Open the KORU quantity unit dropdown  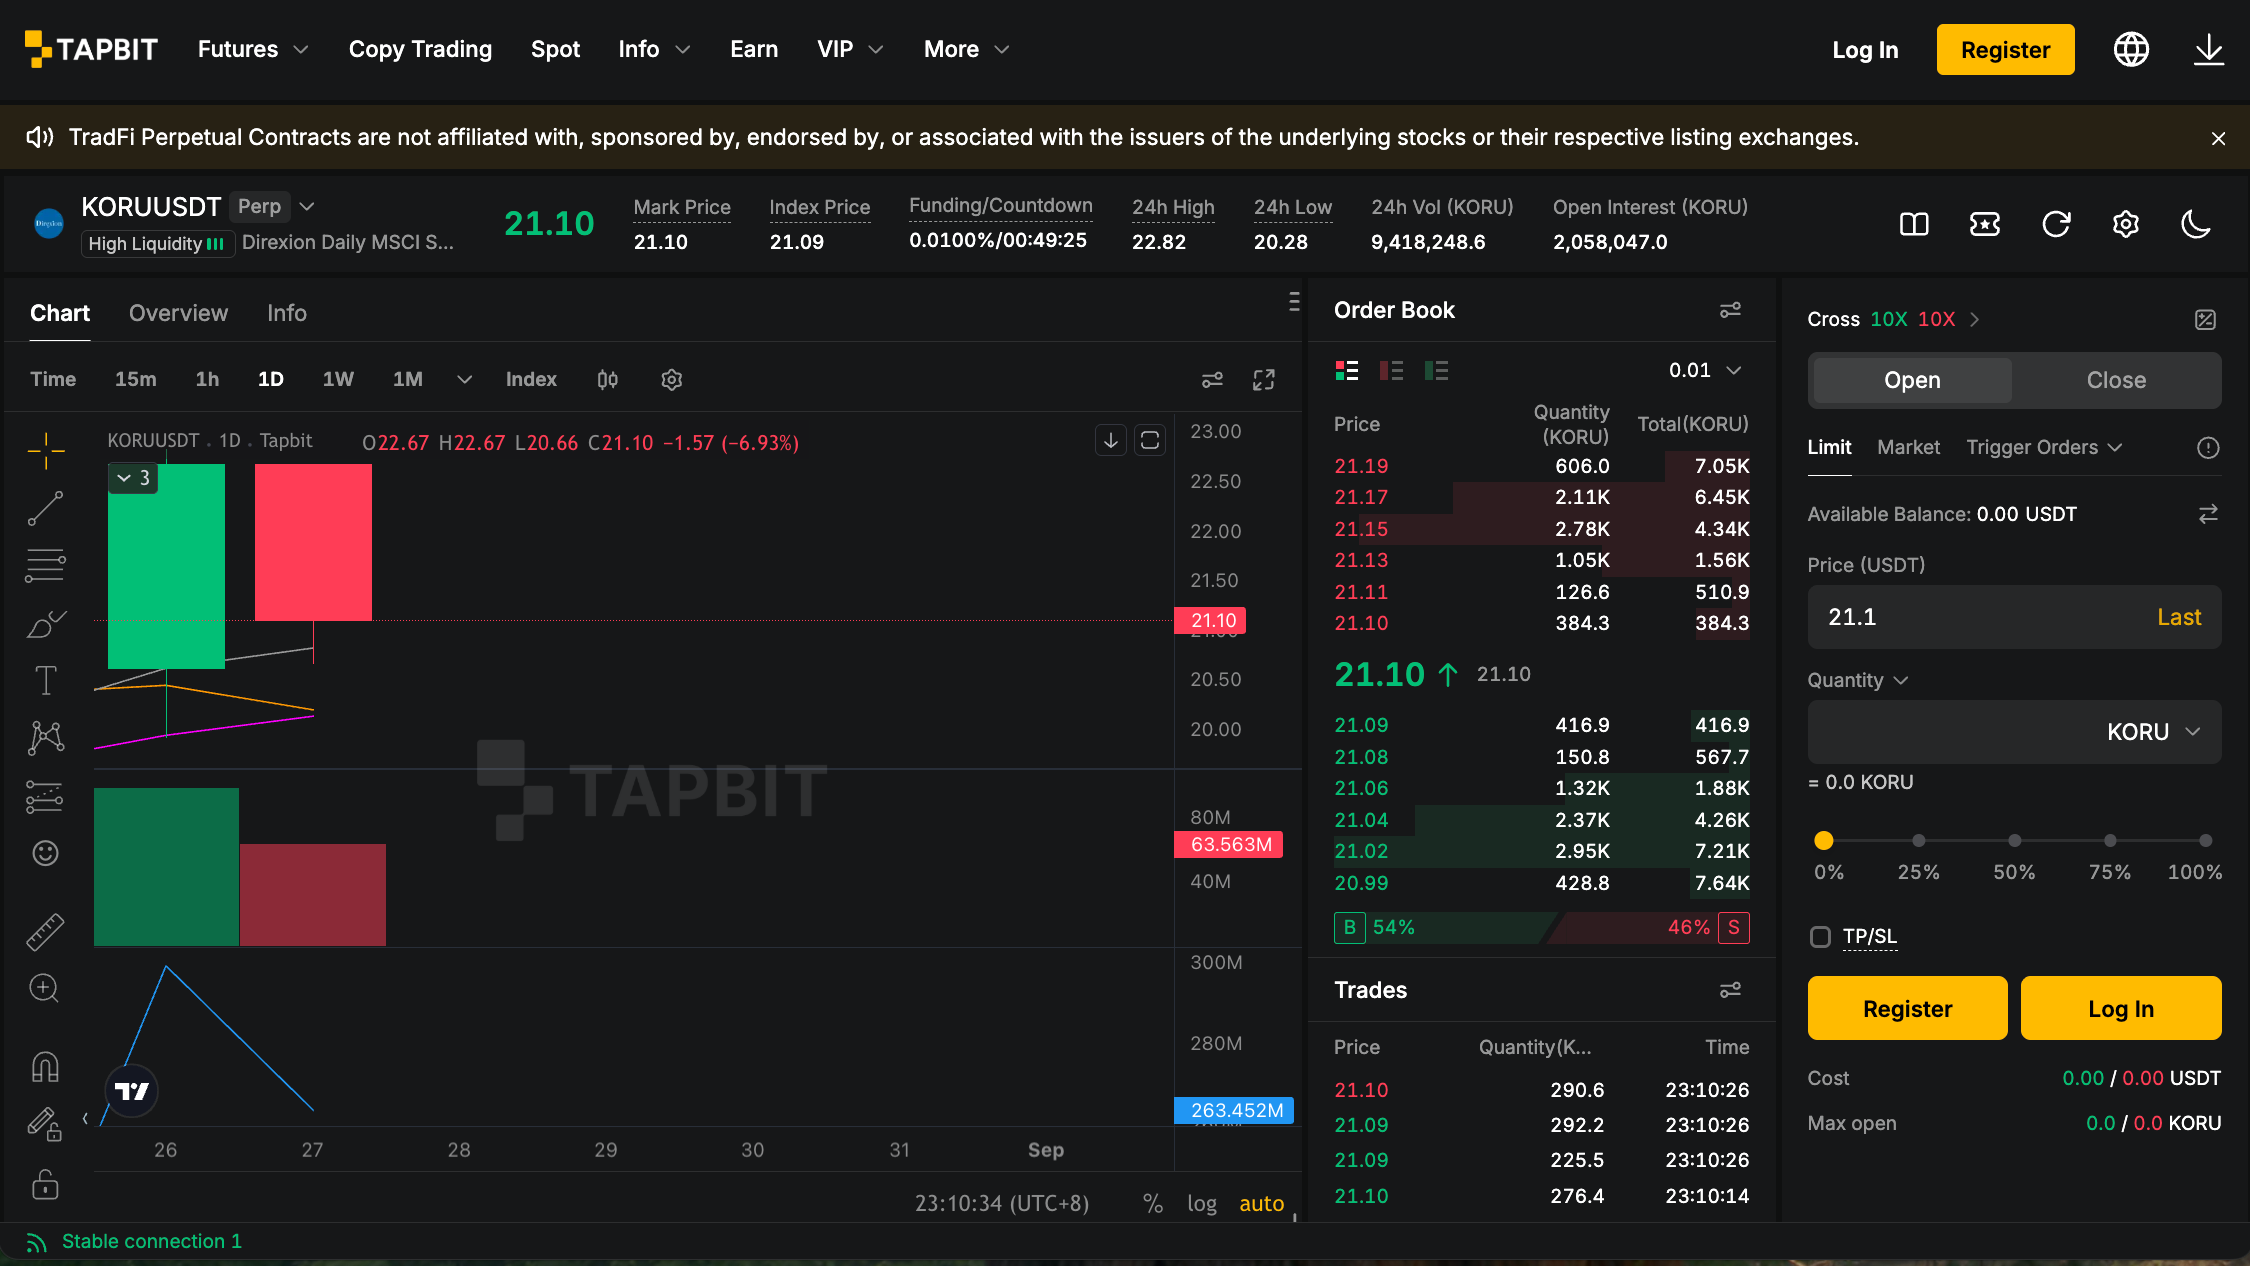[x=2154, y=732]
